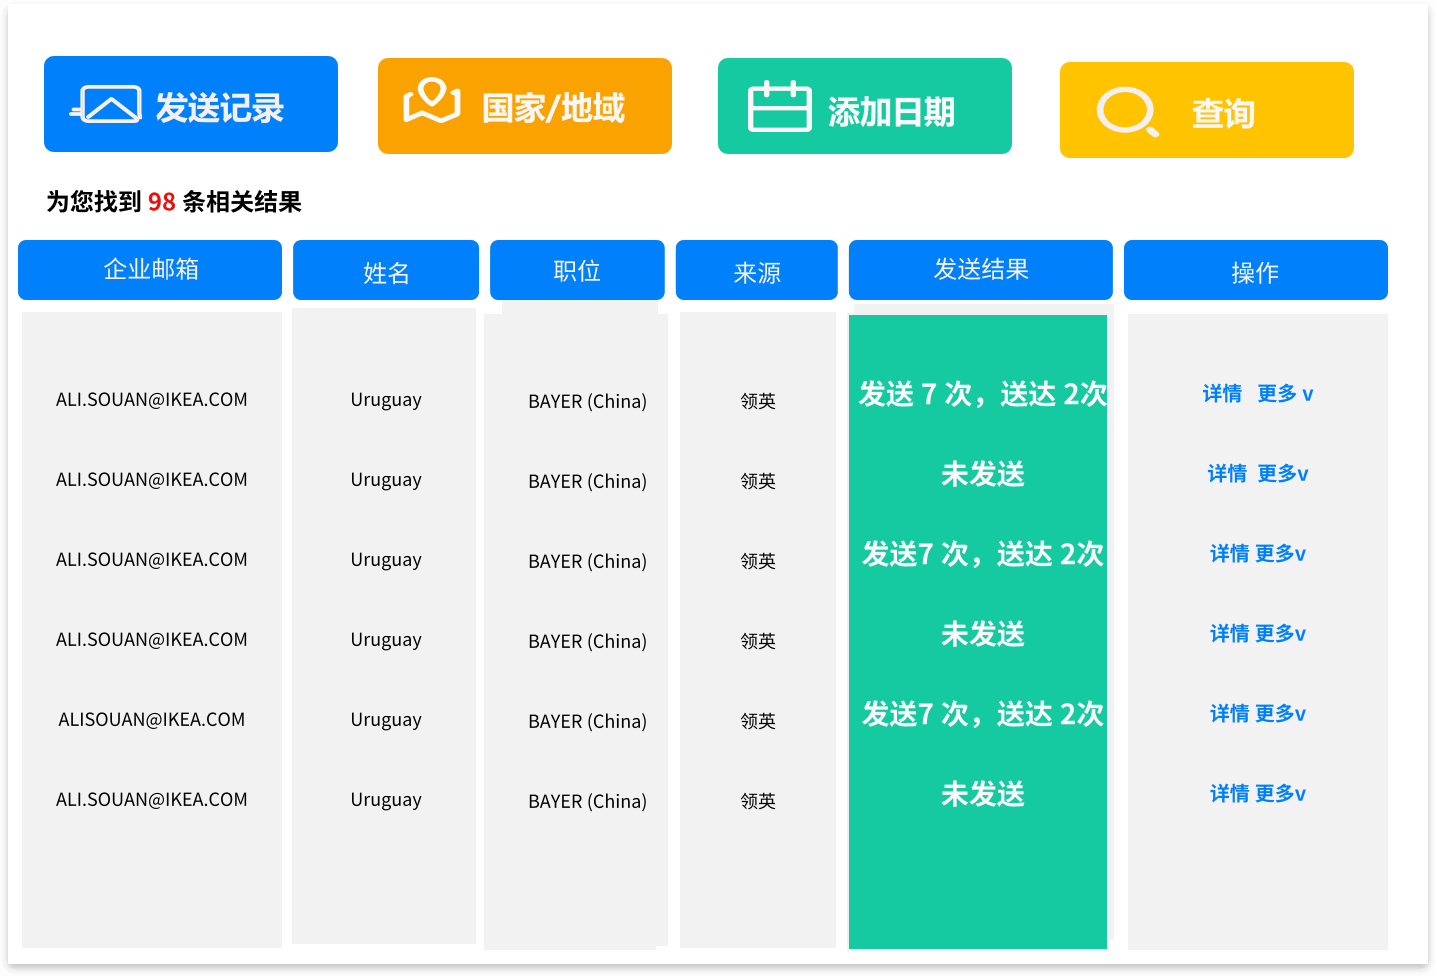
Task: Click the calendar icon on 添加日期
Action: [780, 106]
